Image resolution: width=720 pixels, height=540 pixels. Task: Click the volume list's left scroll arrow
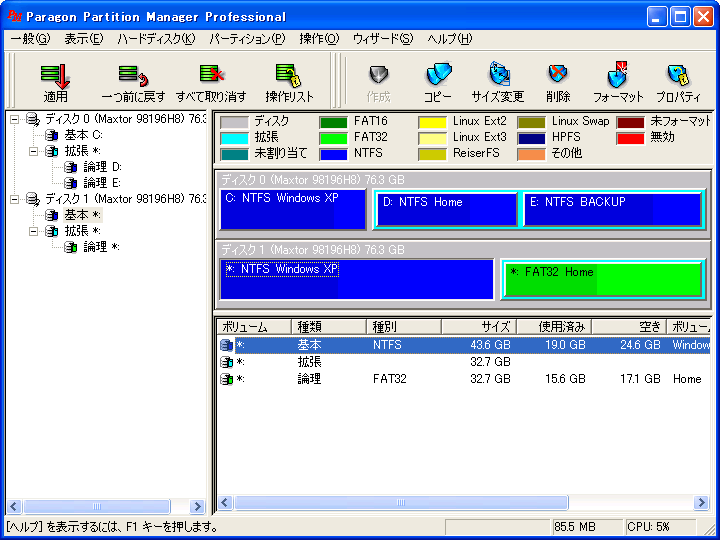225,503
